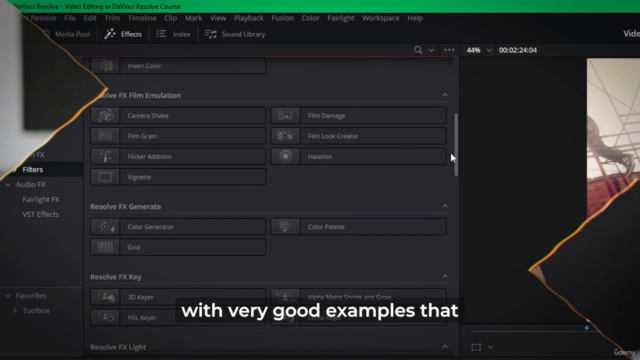
Task: Open the Clip menu
Action: tap(170, 18)
